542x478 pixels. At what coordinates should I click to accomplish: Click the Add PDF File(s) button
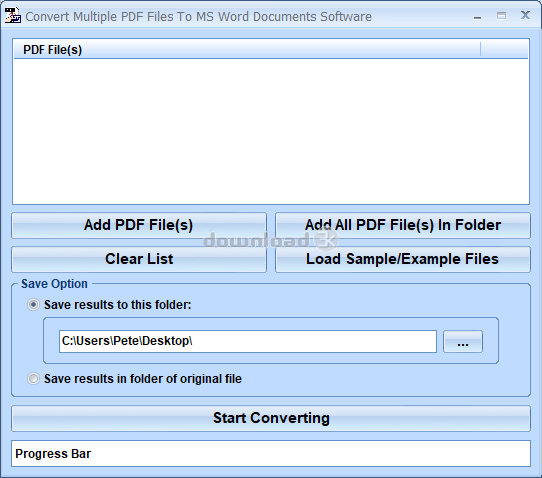pos(139,225)
